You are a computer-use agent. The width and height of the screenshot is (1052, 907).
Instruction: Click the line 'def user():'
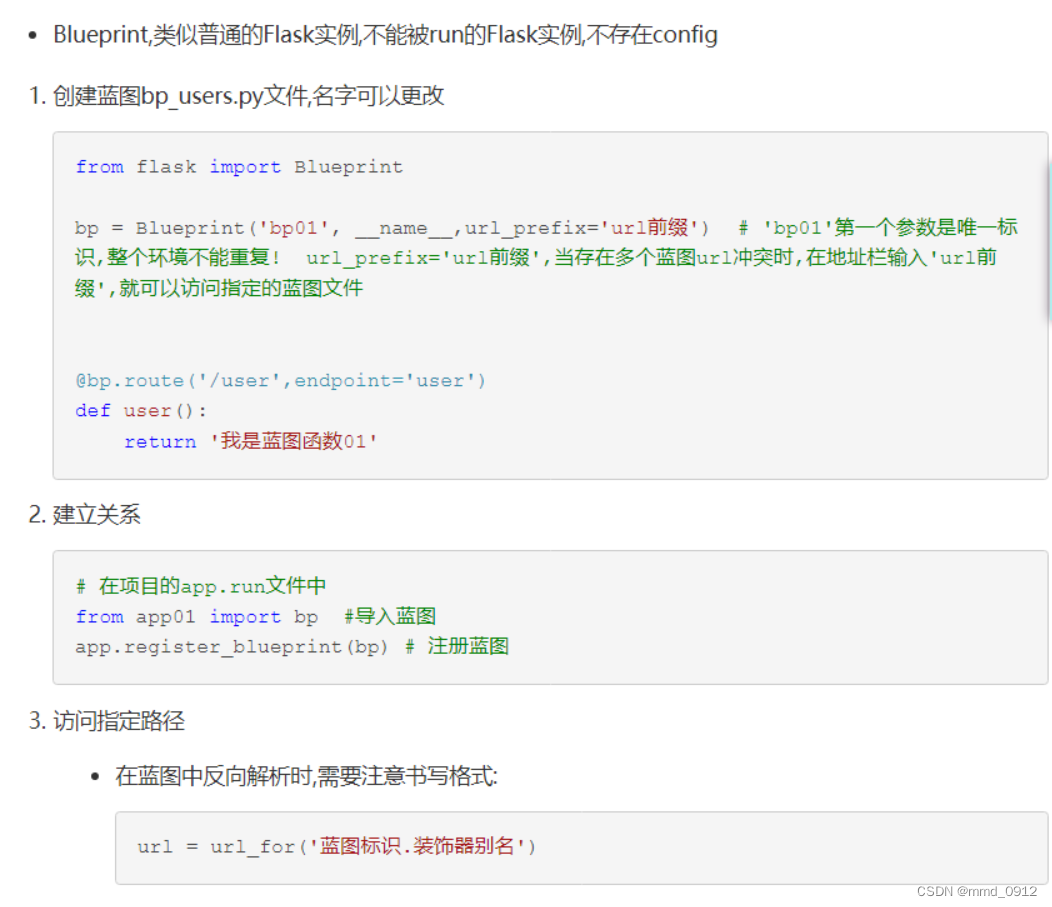(141, 411)
